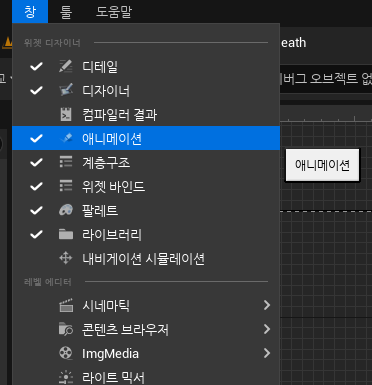Select the 팔레트 menu label
372x385 pixels.
pyautogui.click(x=100, y=211)
